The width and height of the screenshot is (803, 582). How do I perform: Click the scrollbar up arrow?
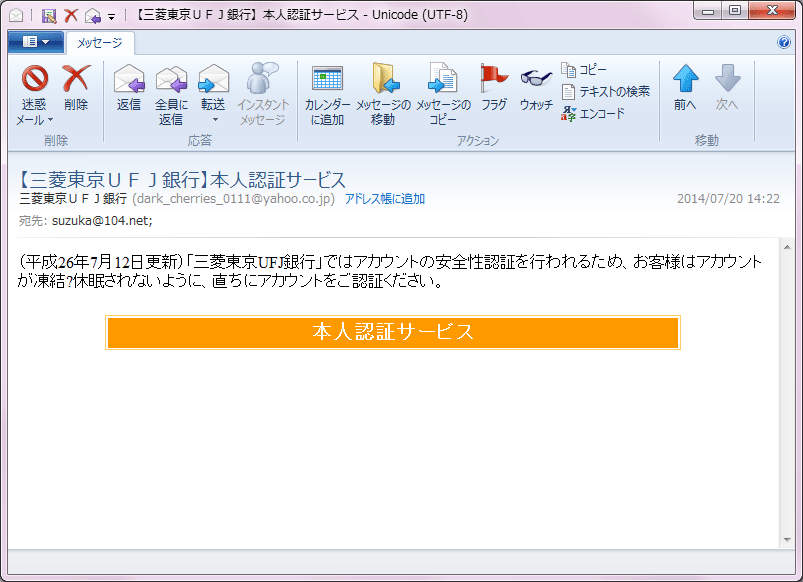tap(787, 247)
